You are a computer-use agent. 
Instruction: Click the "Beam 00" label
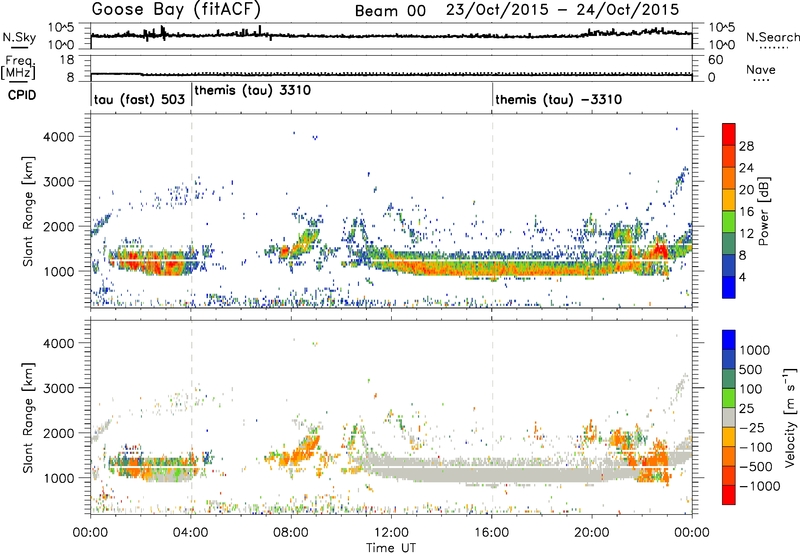[390, 11]
